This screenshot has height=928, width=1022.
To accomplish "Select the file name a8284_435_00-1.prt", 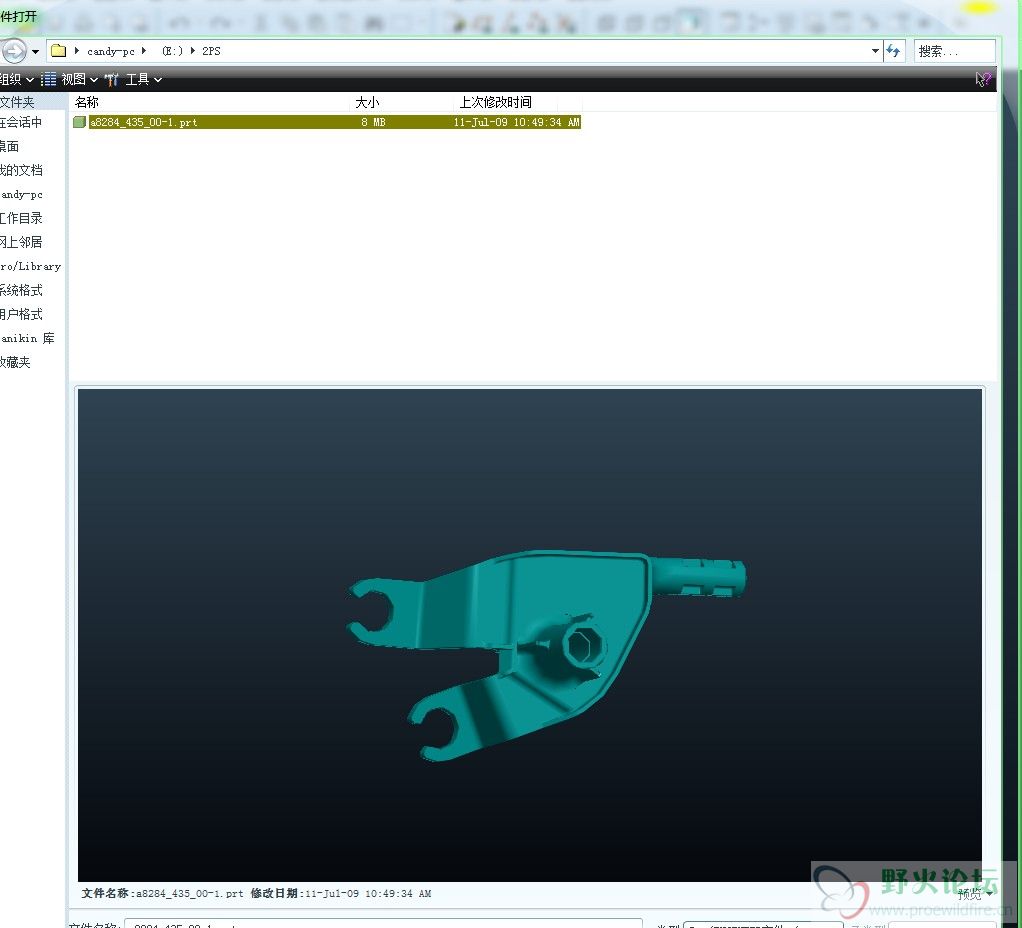I will pos(143,122).
